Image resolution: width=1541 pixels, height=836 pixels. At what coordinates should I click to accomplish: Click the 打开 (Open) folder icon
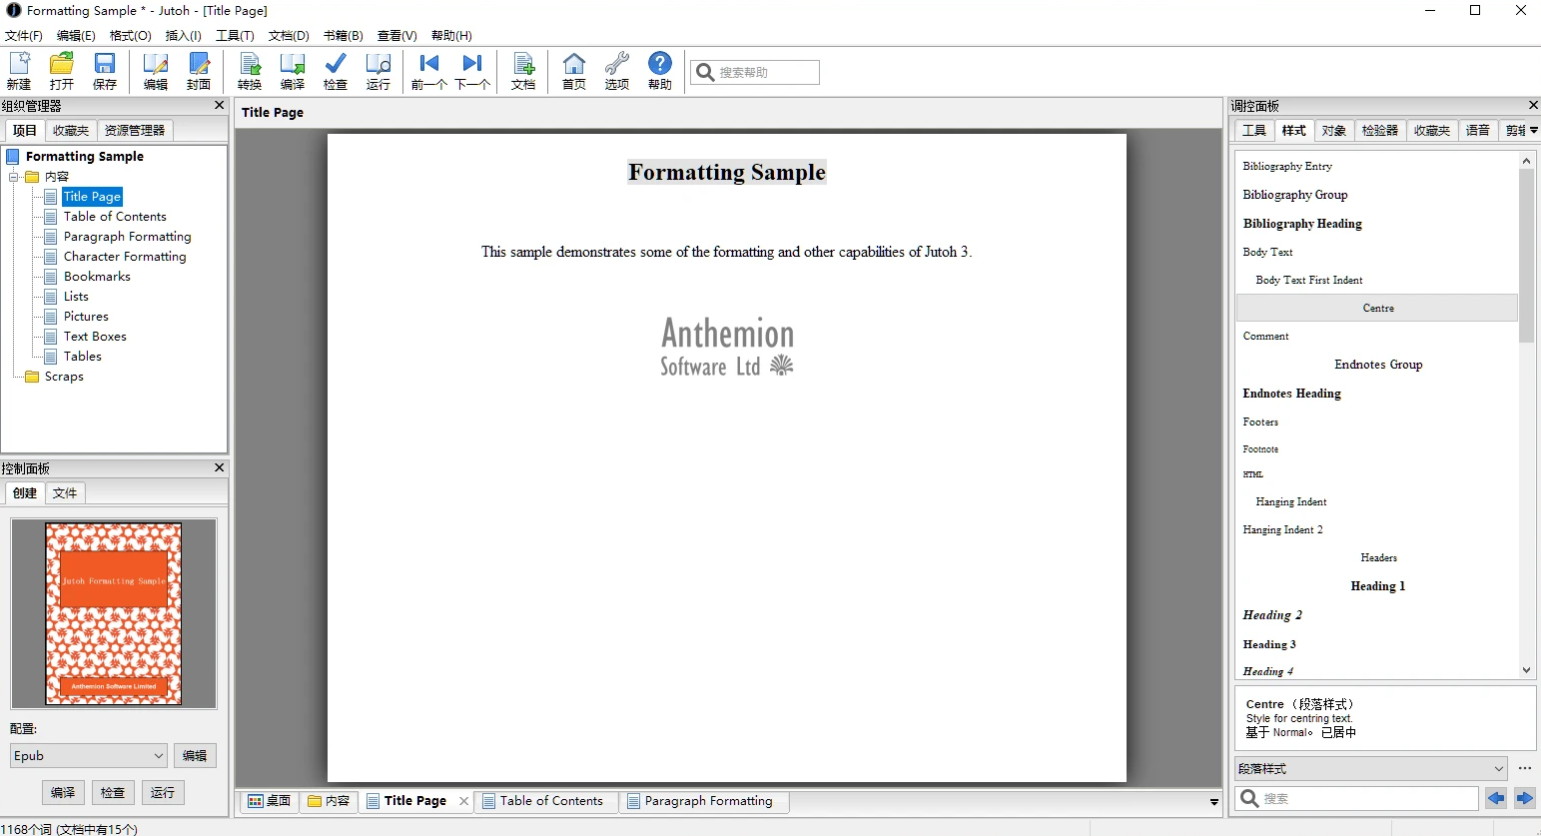click(62, 71)
